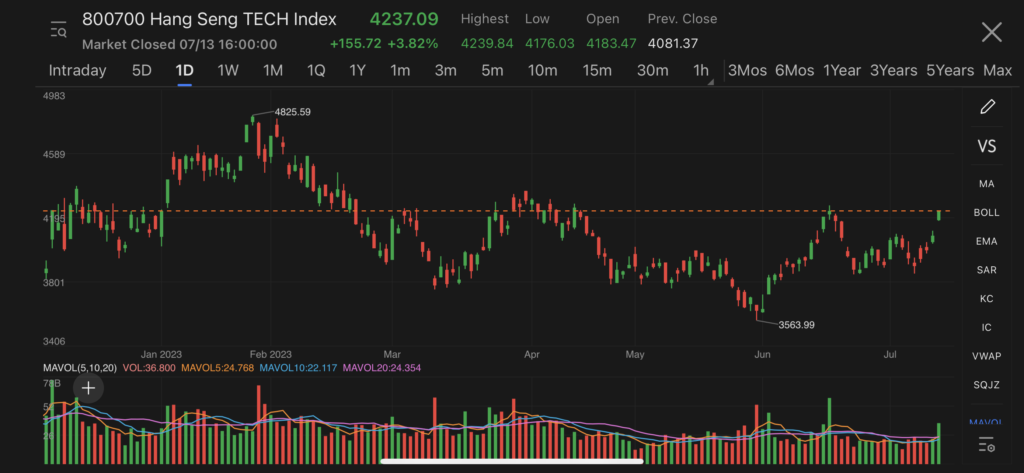Toggle the IC indicator
This screenshot has height=473, width=1024.
pyautogui.click(x=986, y=327)
